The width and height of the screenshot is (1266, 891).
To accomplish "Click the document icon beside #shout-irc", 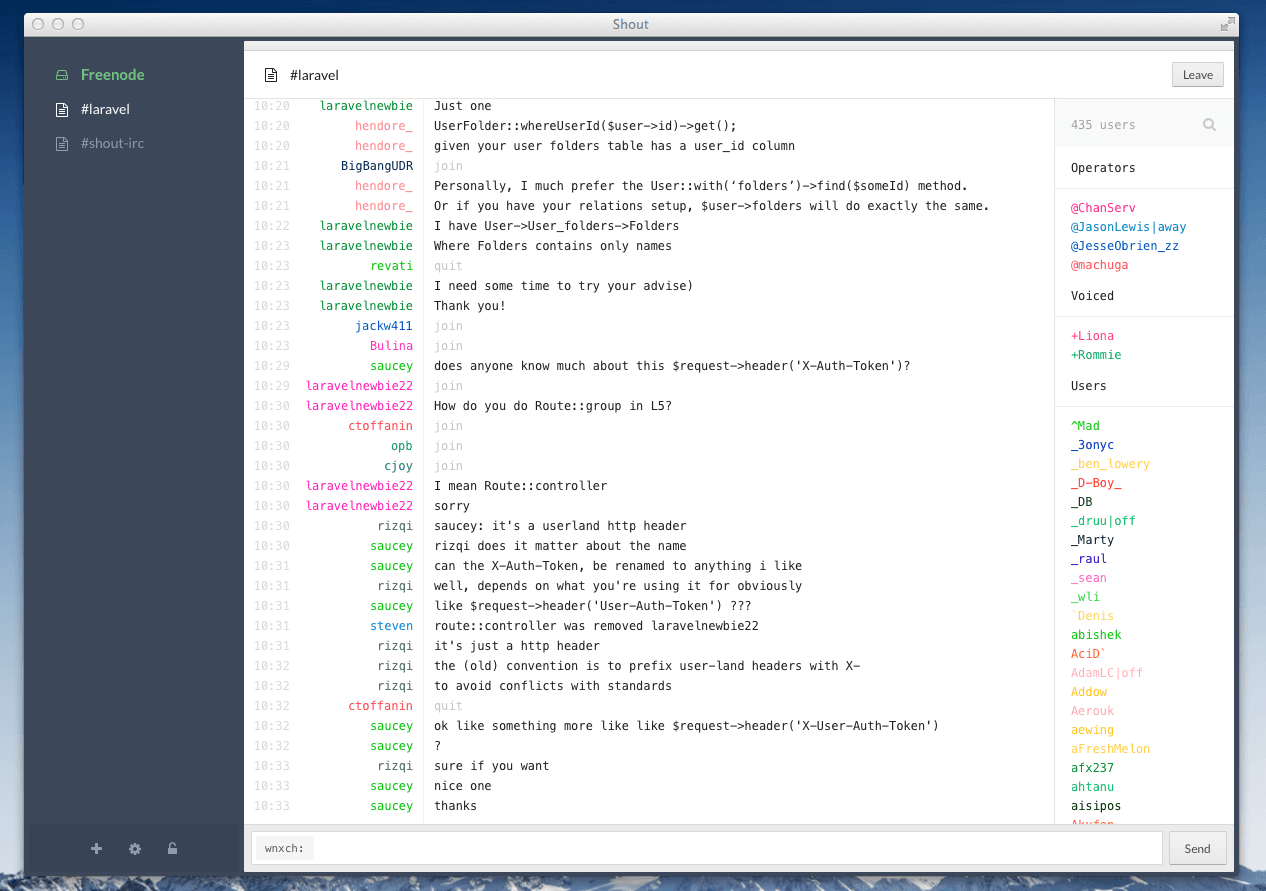I will [62, 143].
